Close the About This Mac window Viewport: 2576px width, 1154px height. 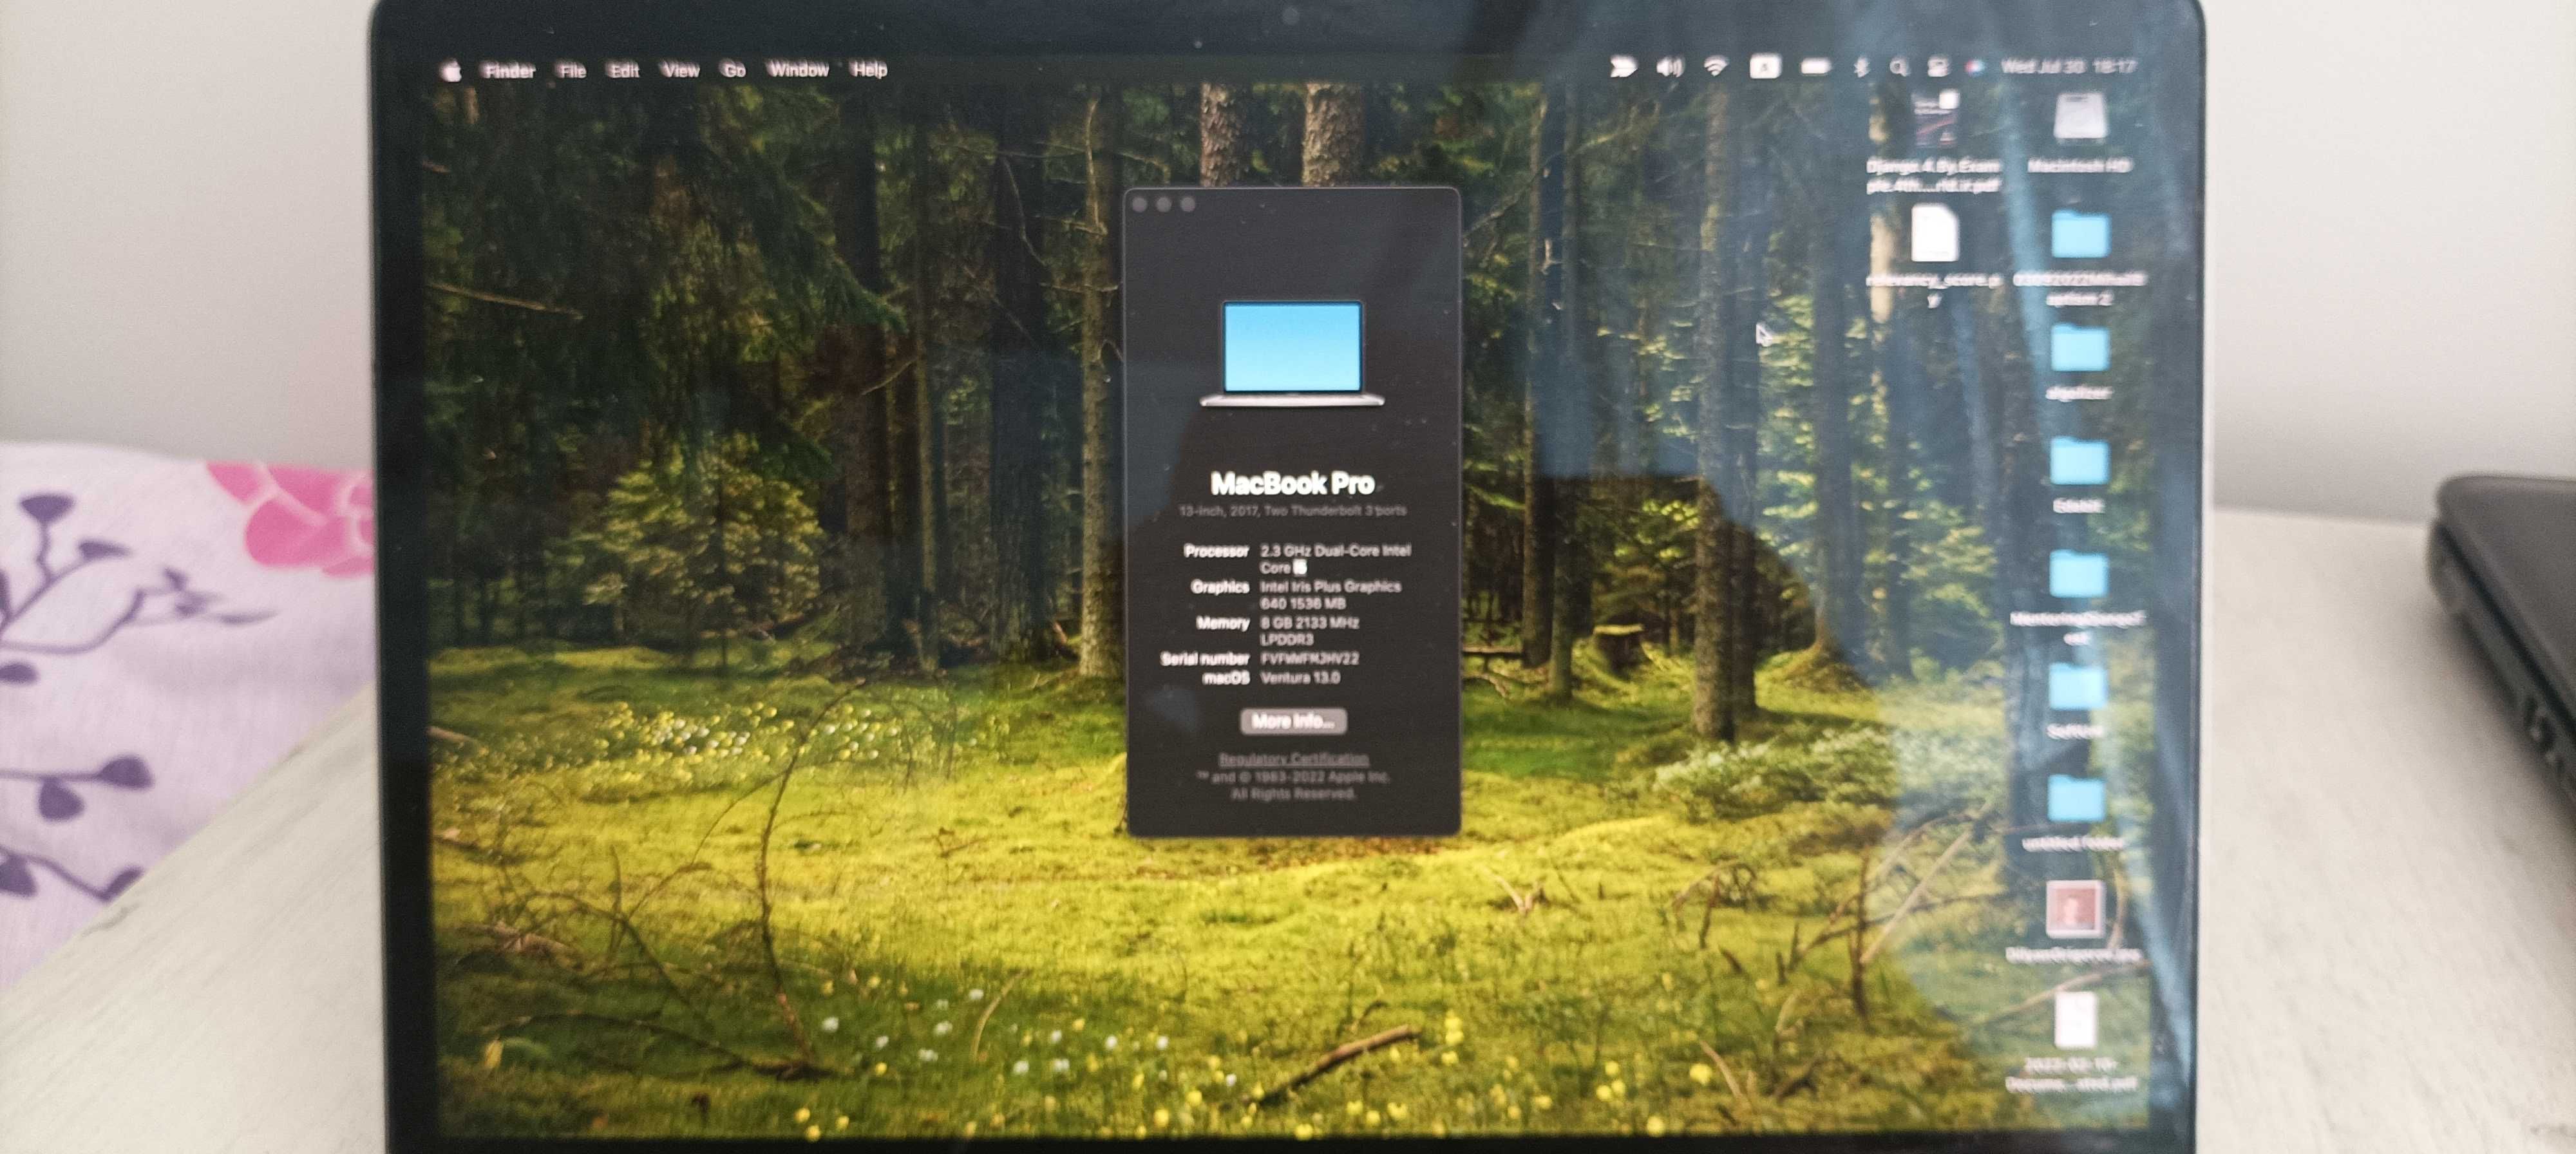[1139, 204]
